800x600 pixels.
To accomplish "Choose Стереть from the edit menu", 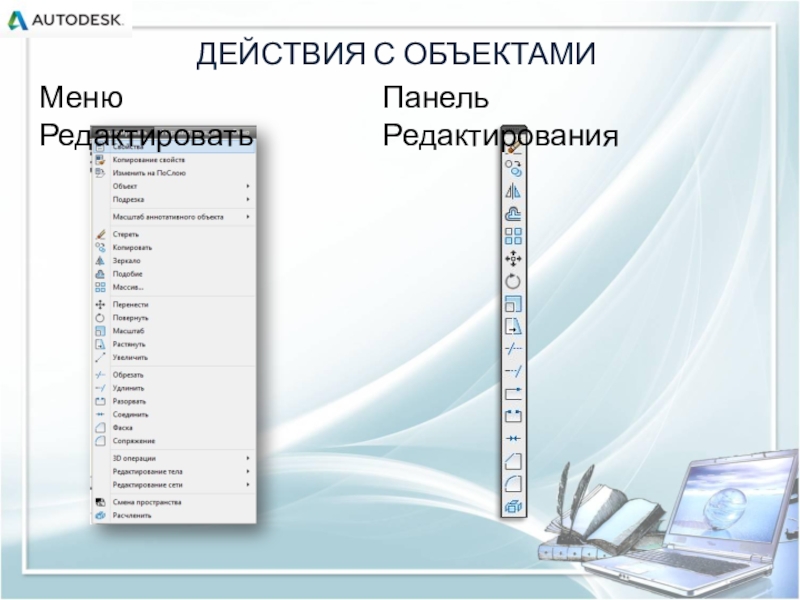I will click(x=173, y=234).
